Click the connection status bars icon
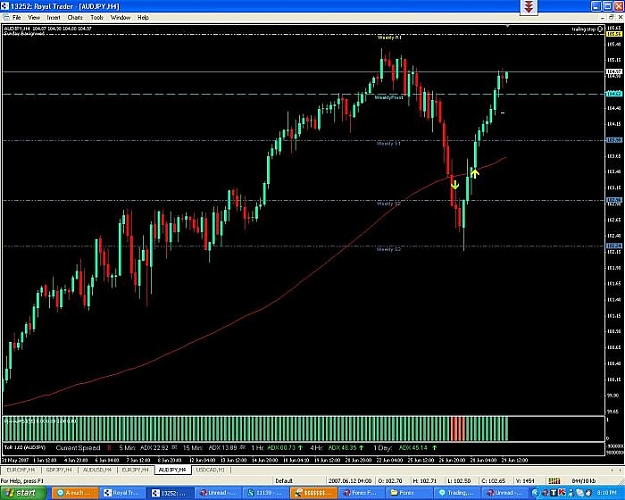625x500 pixels. tap(554, 481)
